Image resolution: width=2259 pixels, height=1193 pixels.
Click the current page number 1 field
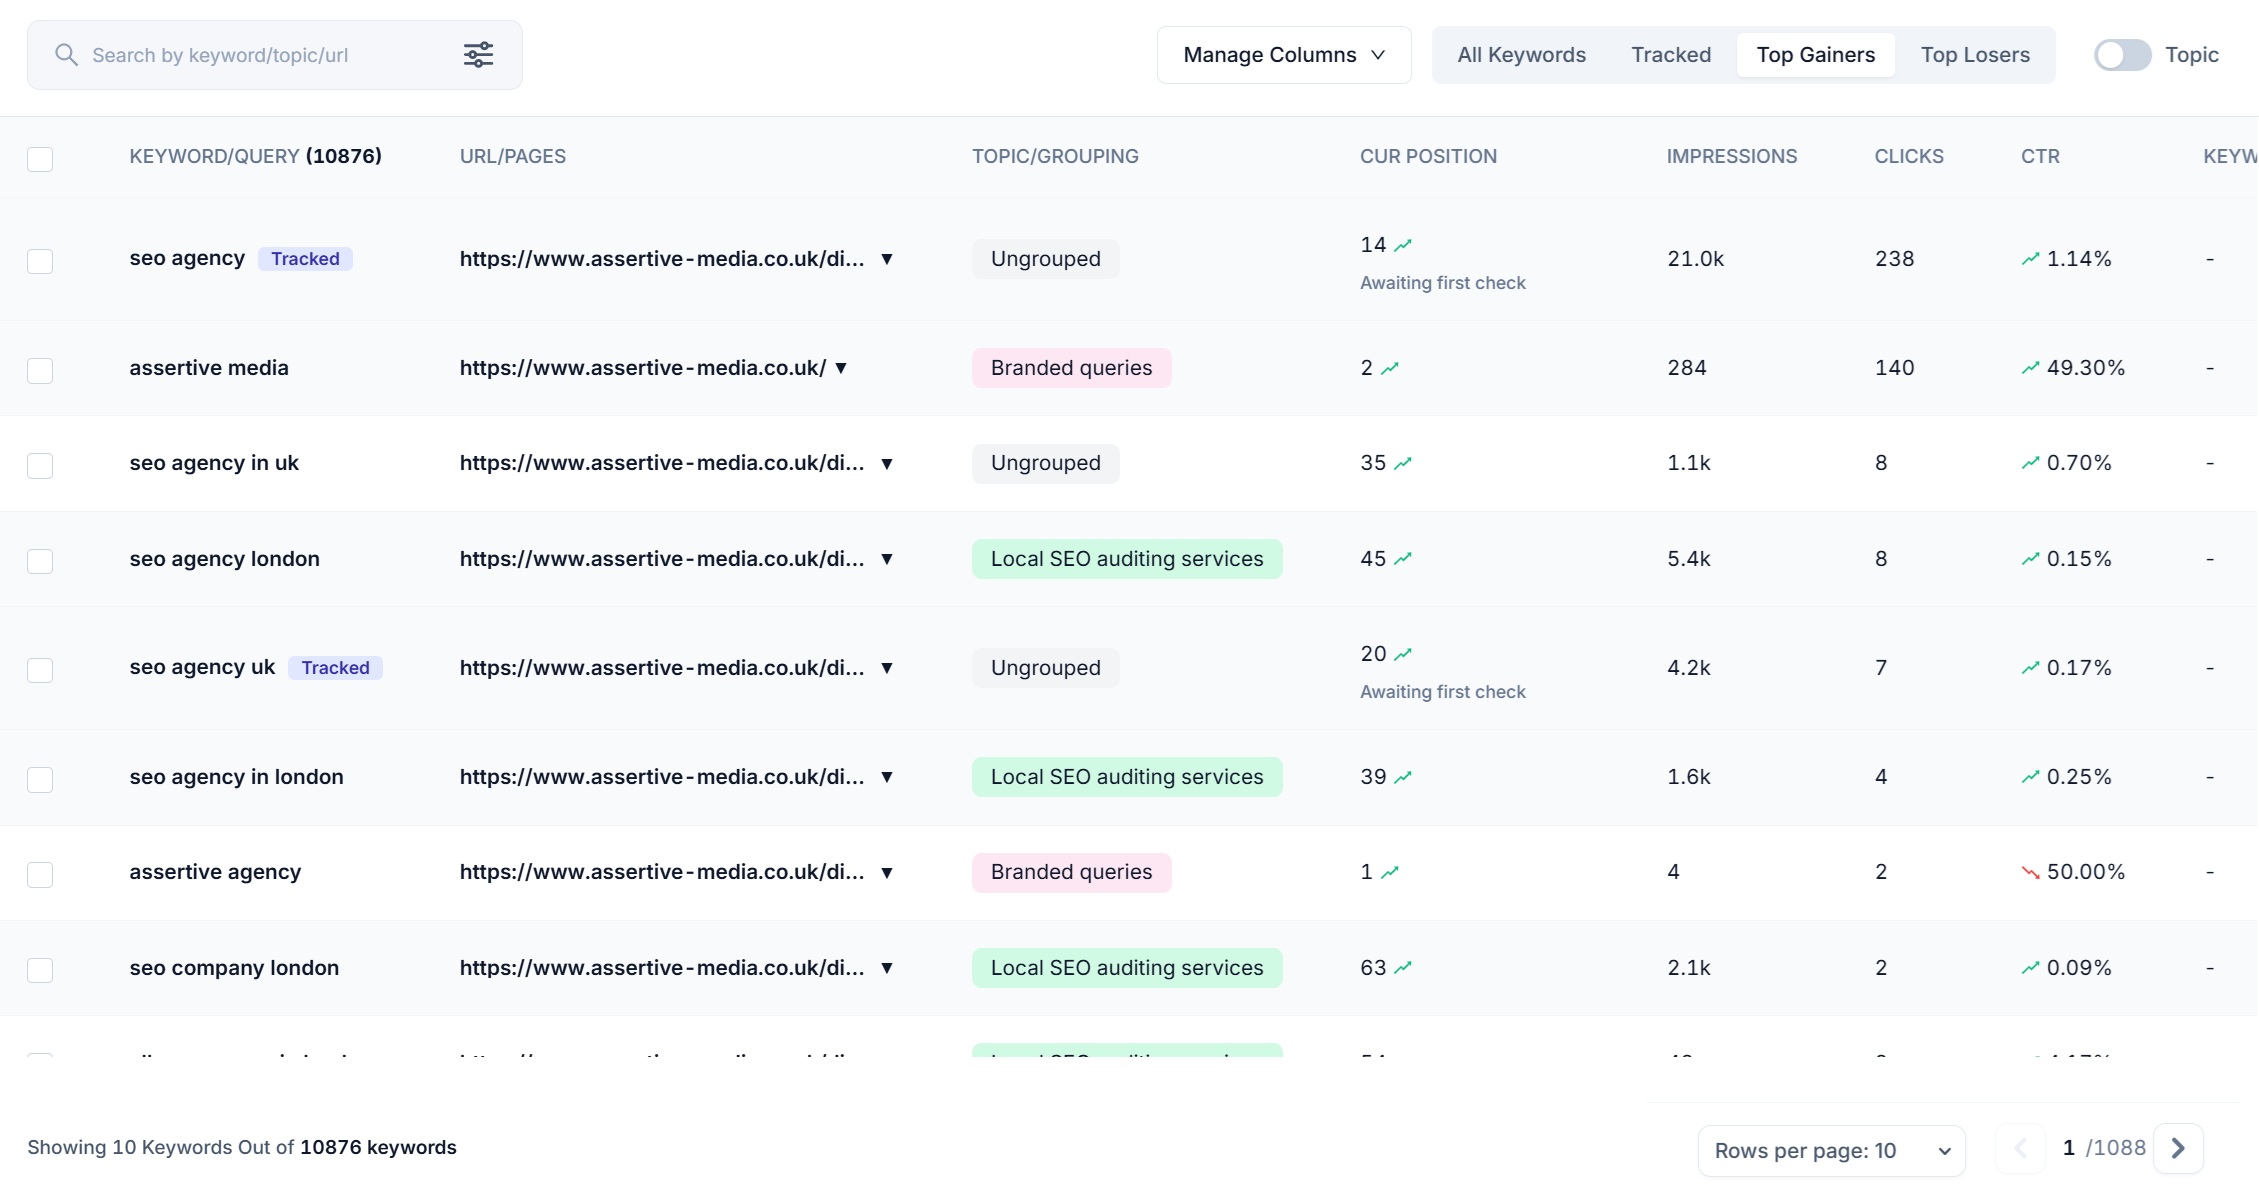click(2068, 1148)
